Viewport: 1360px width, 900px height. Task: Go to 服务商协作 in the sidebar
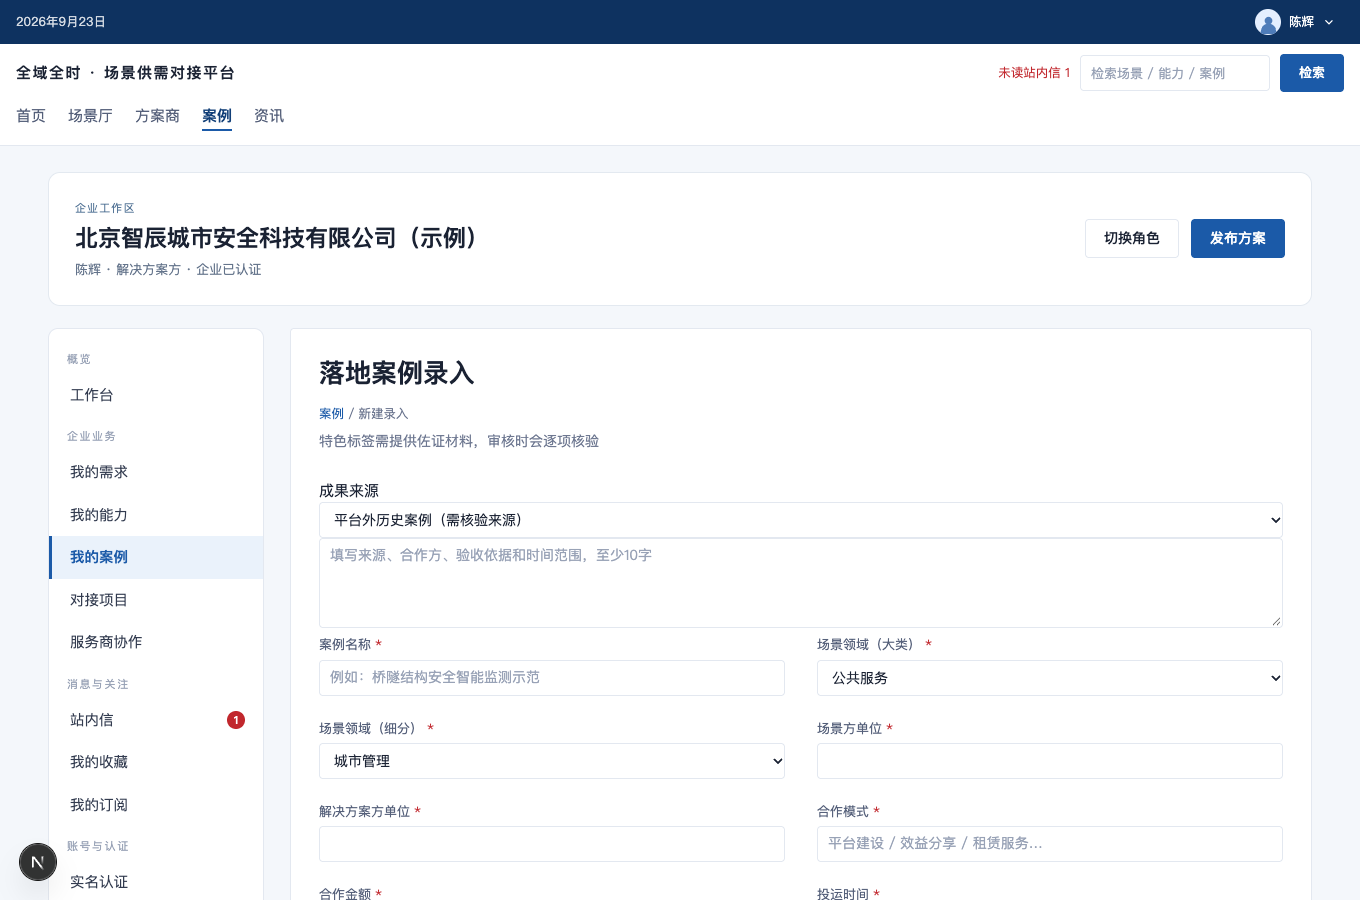click(156, 642)
